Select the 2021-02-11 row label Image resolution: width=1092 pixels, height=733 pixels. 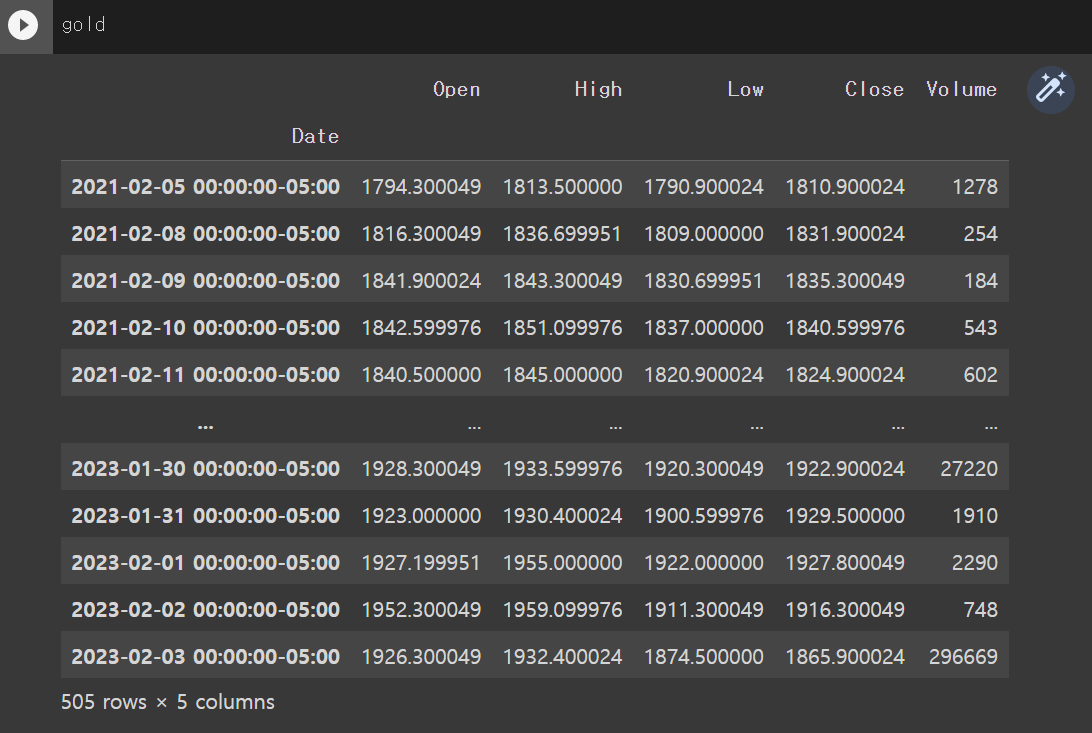pyautogui.click(x=205, y=375)
